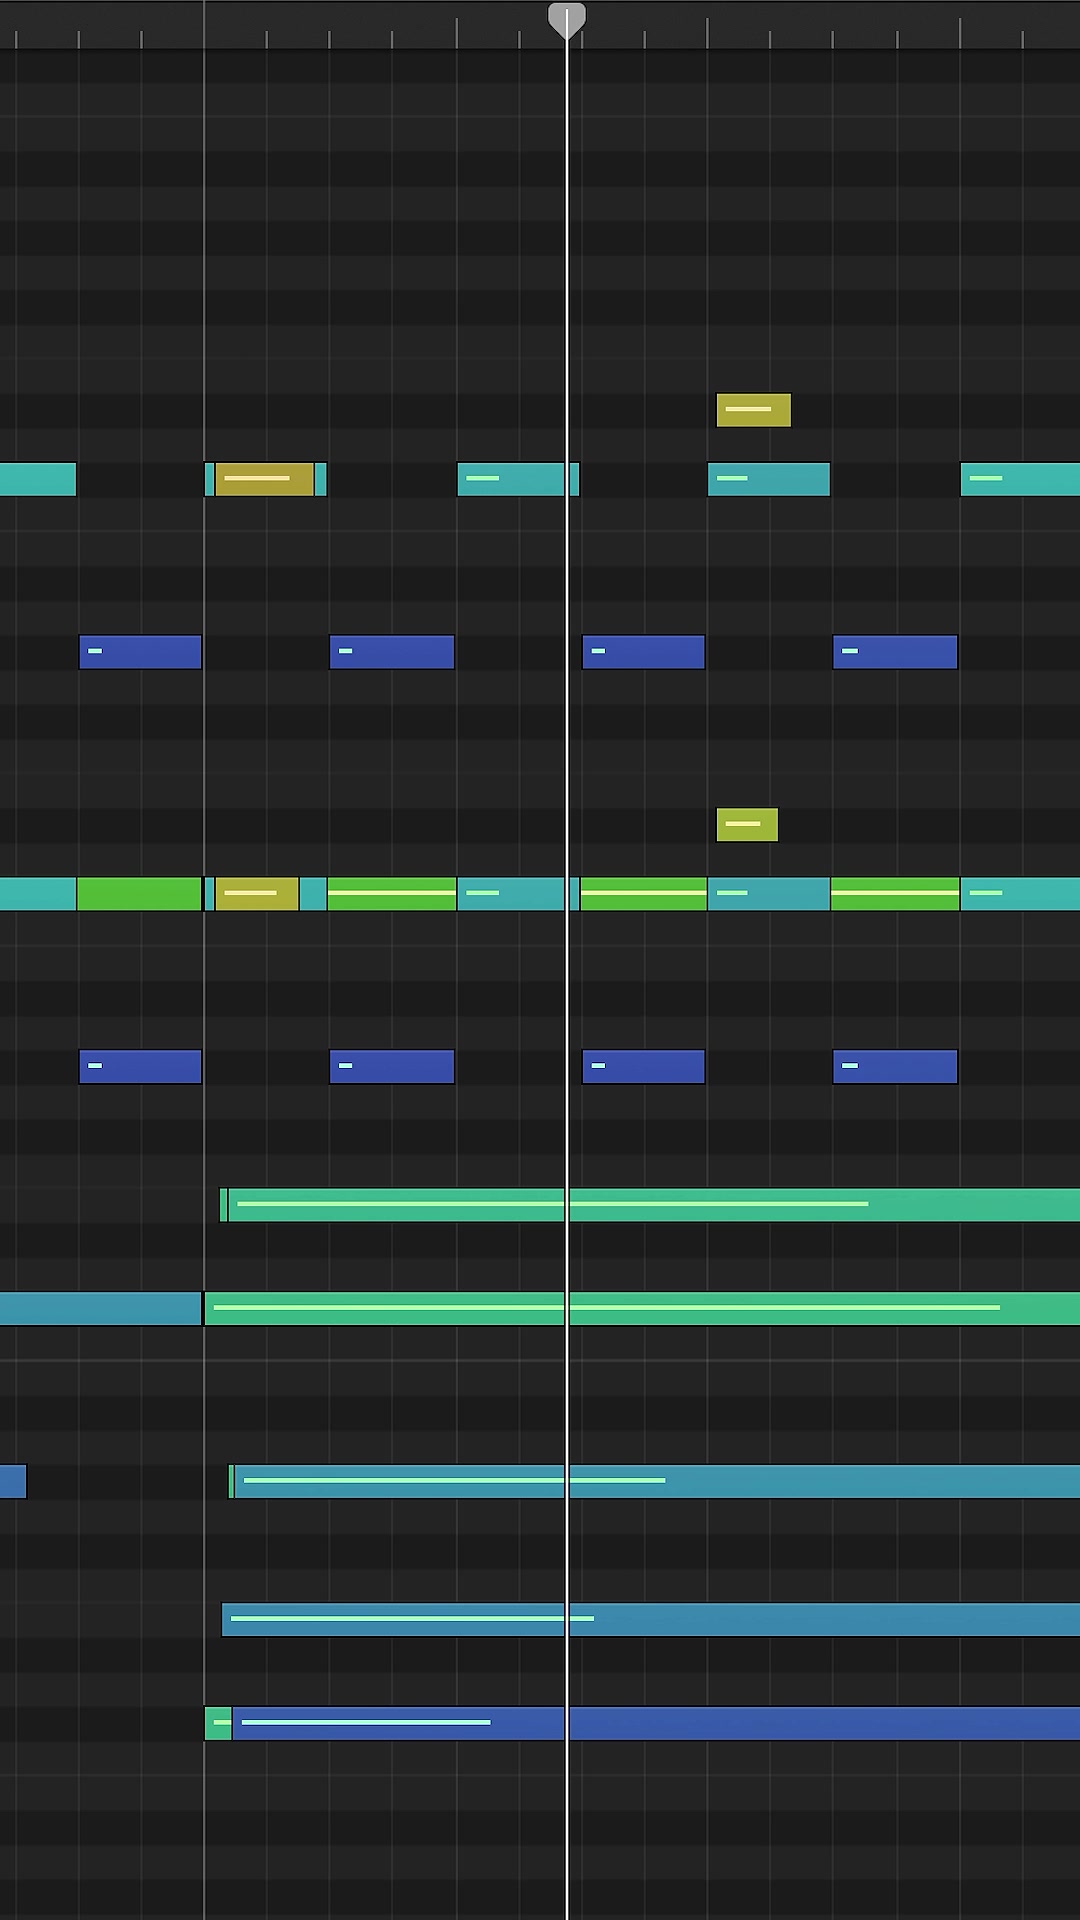Select the third blue note in the upper blue row
The image size is (1080, 1920).
643,652
